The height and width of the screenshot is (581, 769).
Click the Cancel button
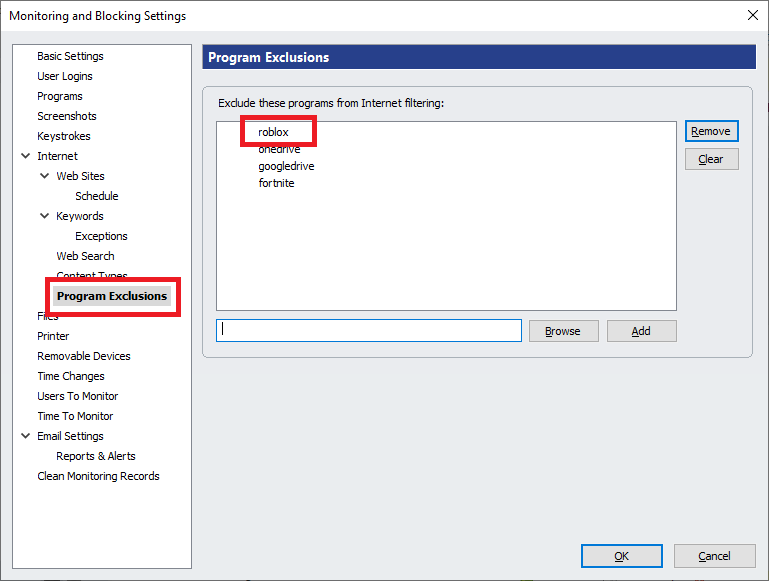[714, 556]
